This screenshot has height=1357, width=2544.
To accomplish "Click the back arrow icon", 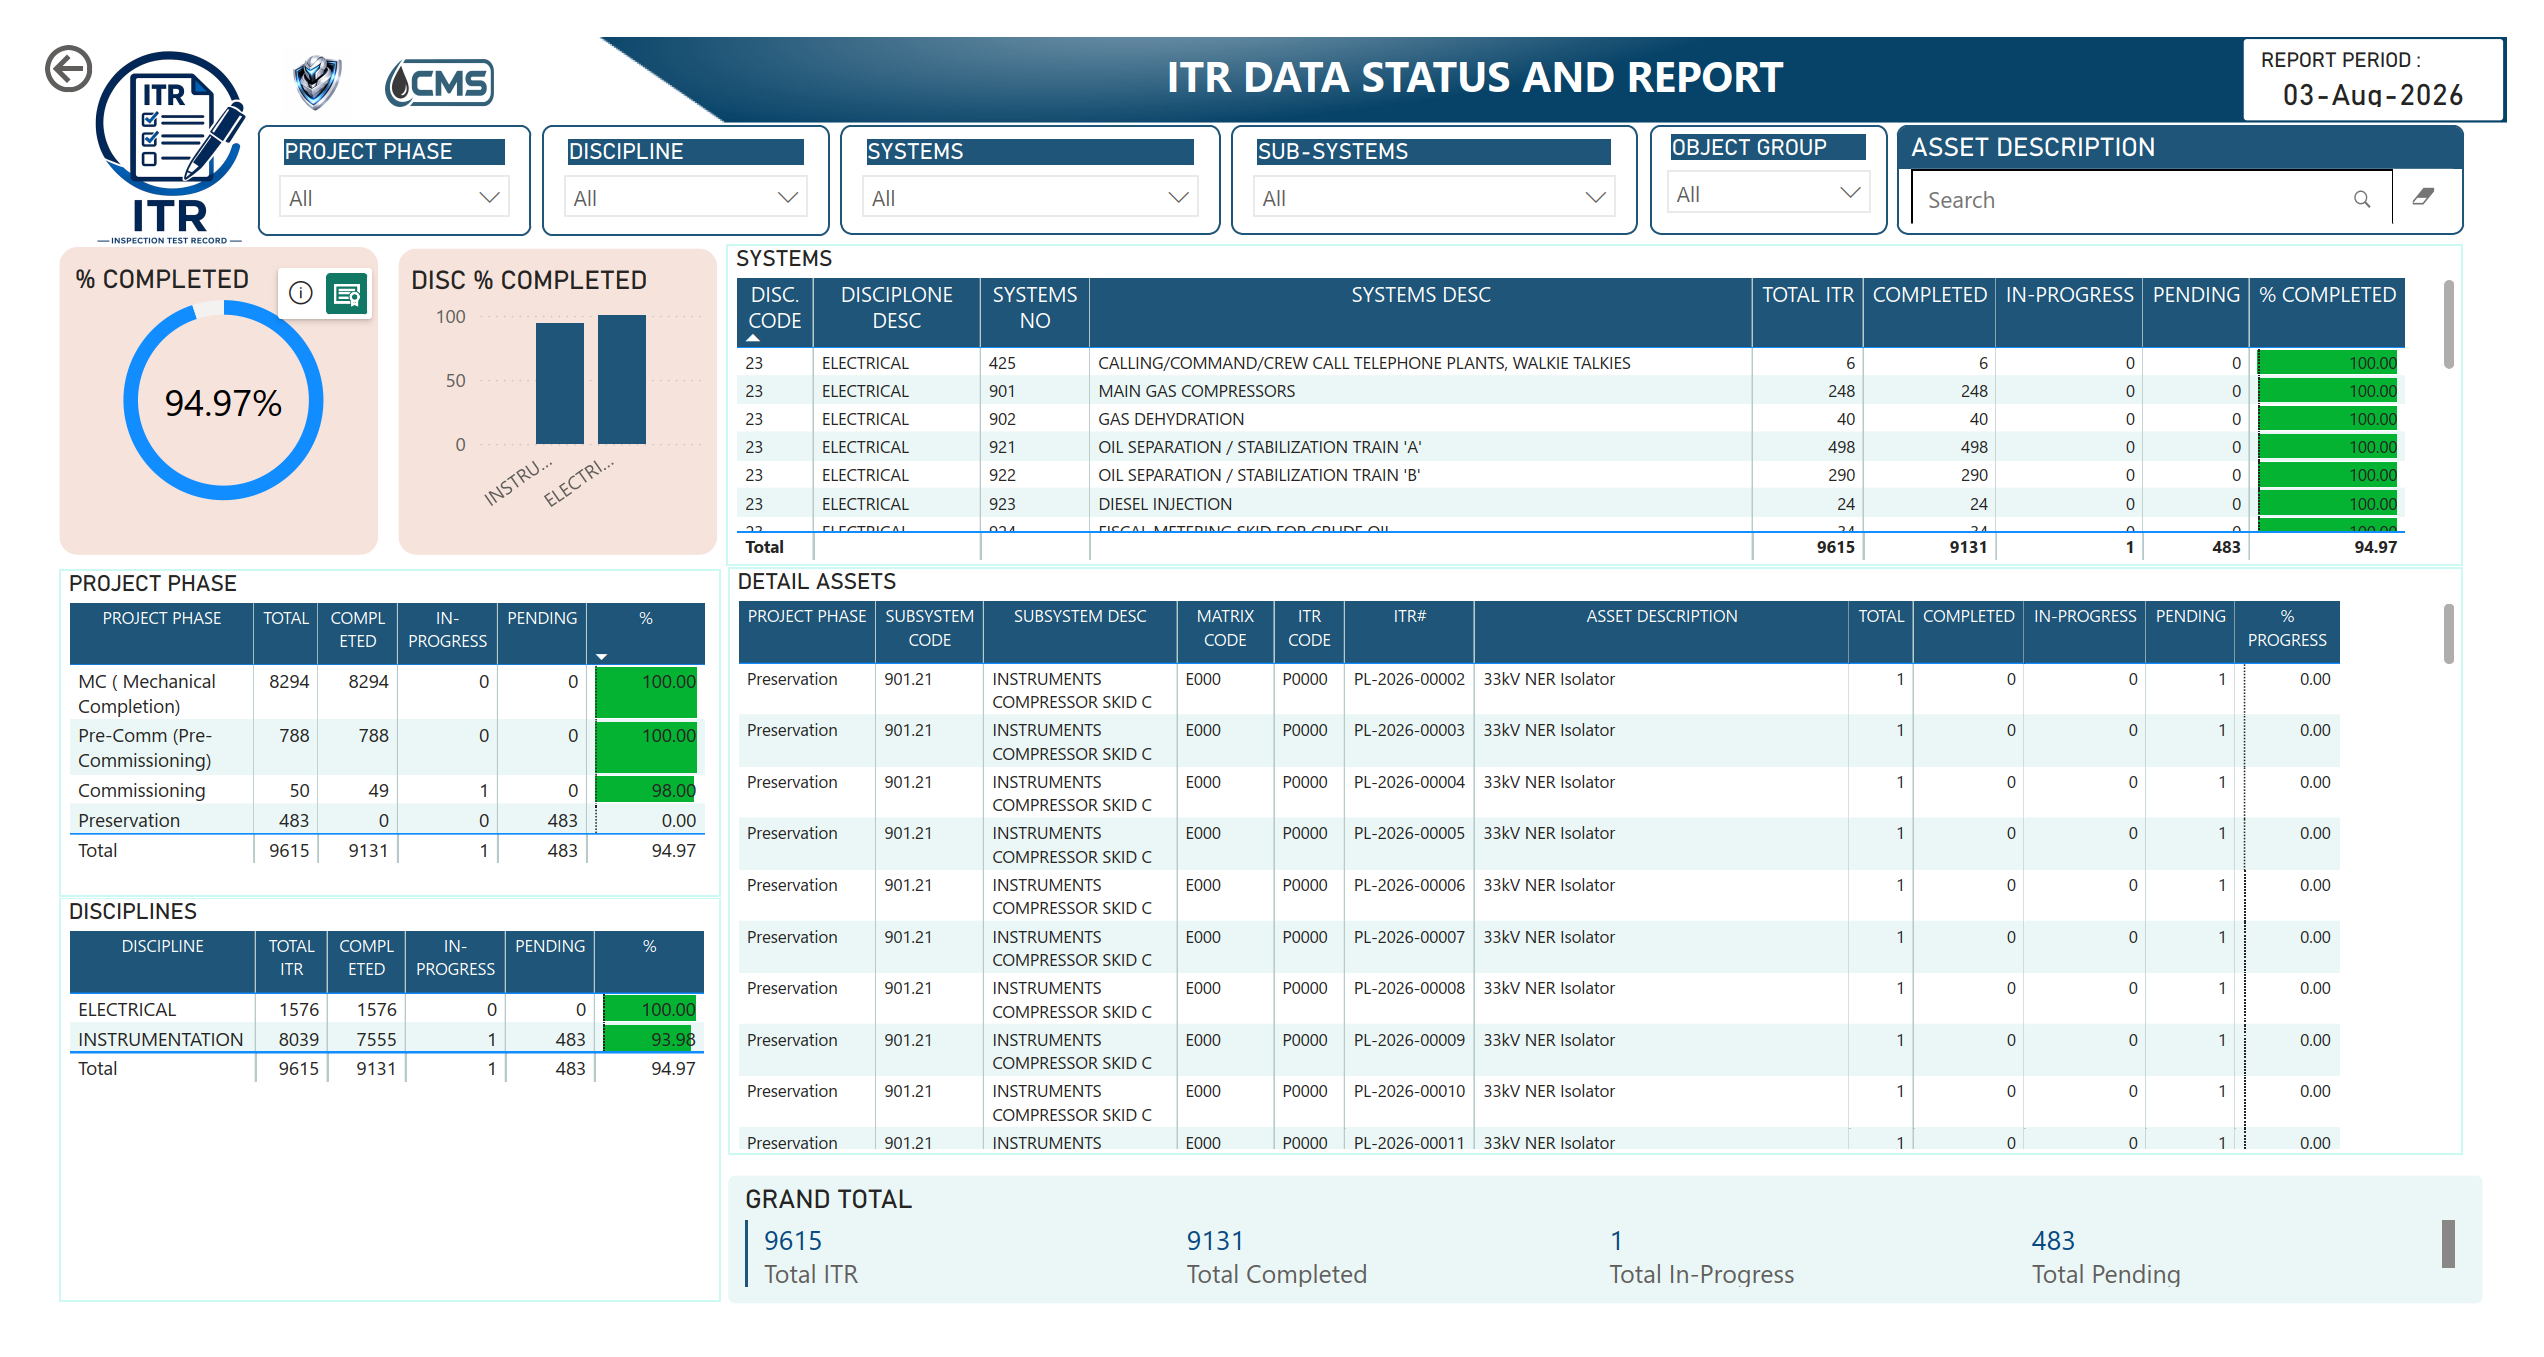I will tap(69, 69).
